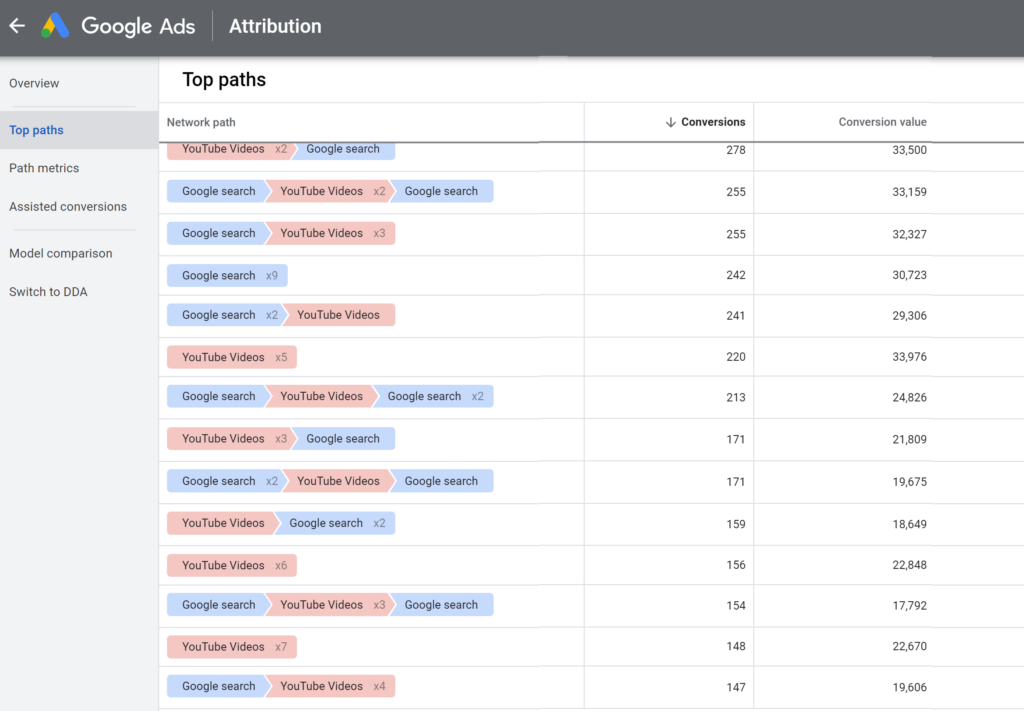Click the back arrow in the top bar
The width and height of the screenshot is (1024, 711).
(x=16, y=25)
